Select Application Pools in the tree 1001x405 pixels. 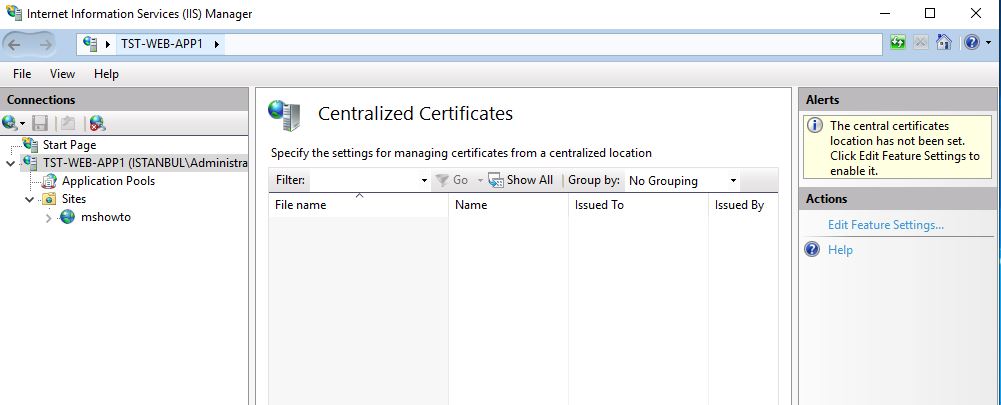coord(108,181)
